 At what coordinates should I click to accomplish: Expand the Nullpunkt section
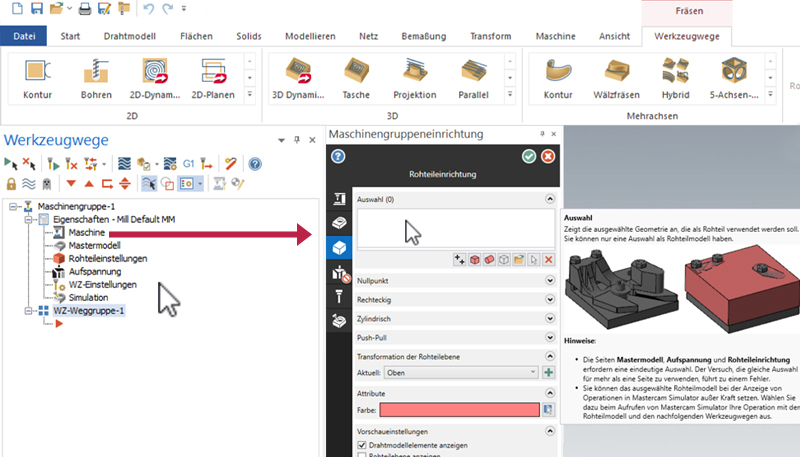click(x=549, y=282)
